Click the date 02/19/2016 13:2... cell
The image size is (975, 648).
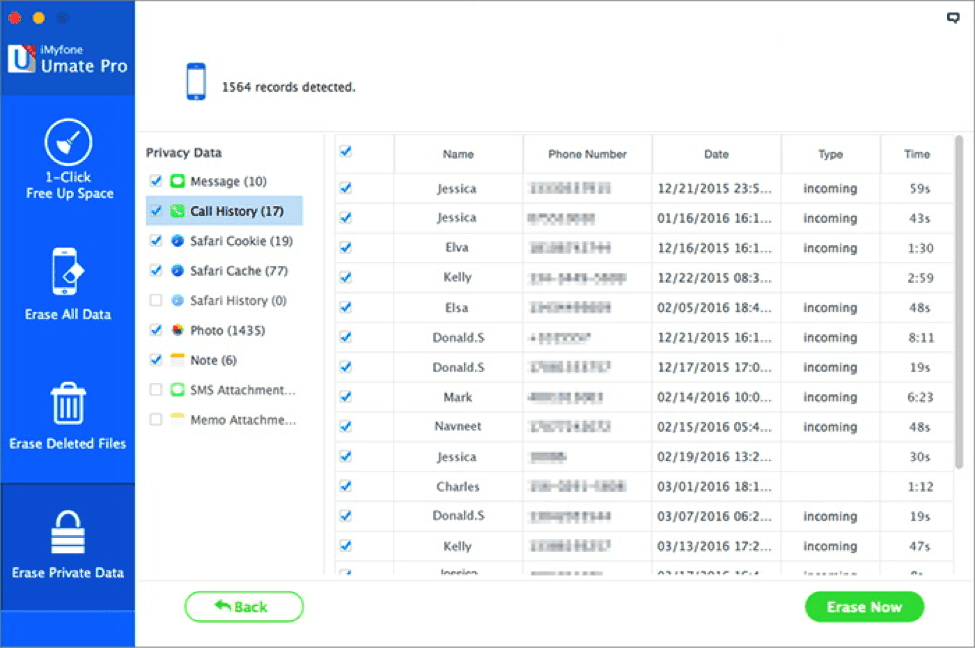714,456
